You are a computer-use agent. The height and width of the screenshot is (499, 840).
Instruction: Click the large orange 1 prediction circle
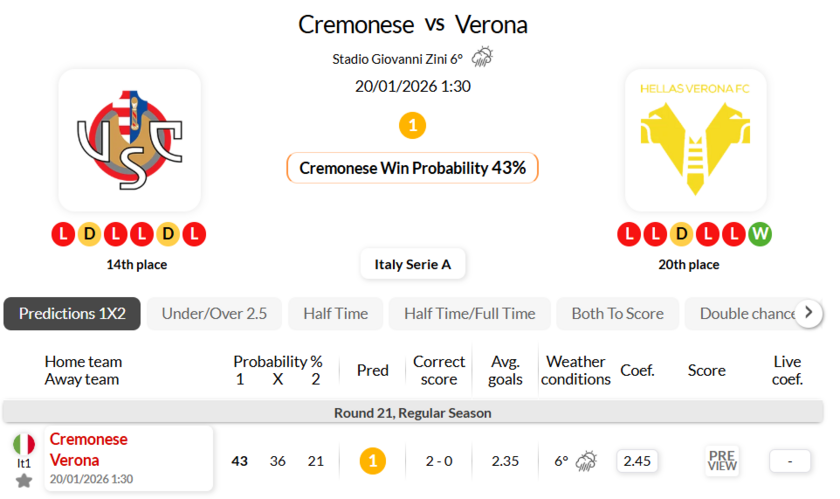412,126
